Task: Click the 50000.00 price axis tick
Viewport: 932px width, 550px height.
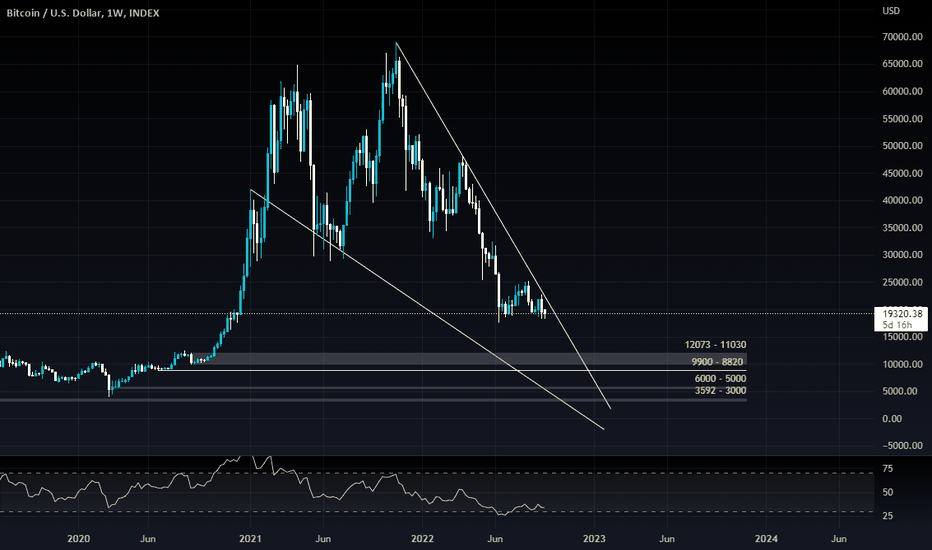Action: point(902,146)
